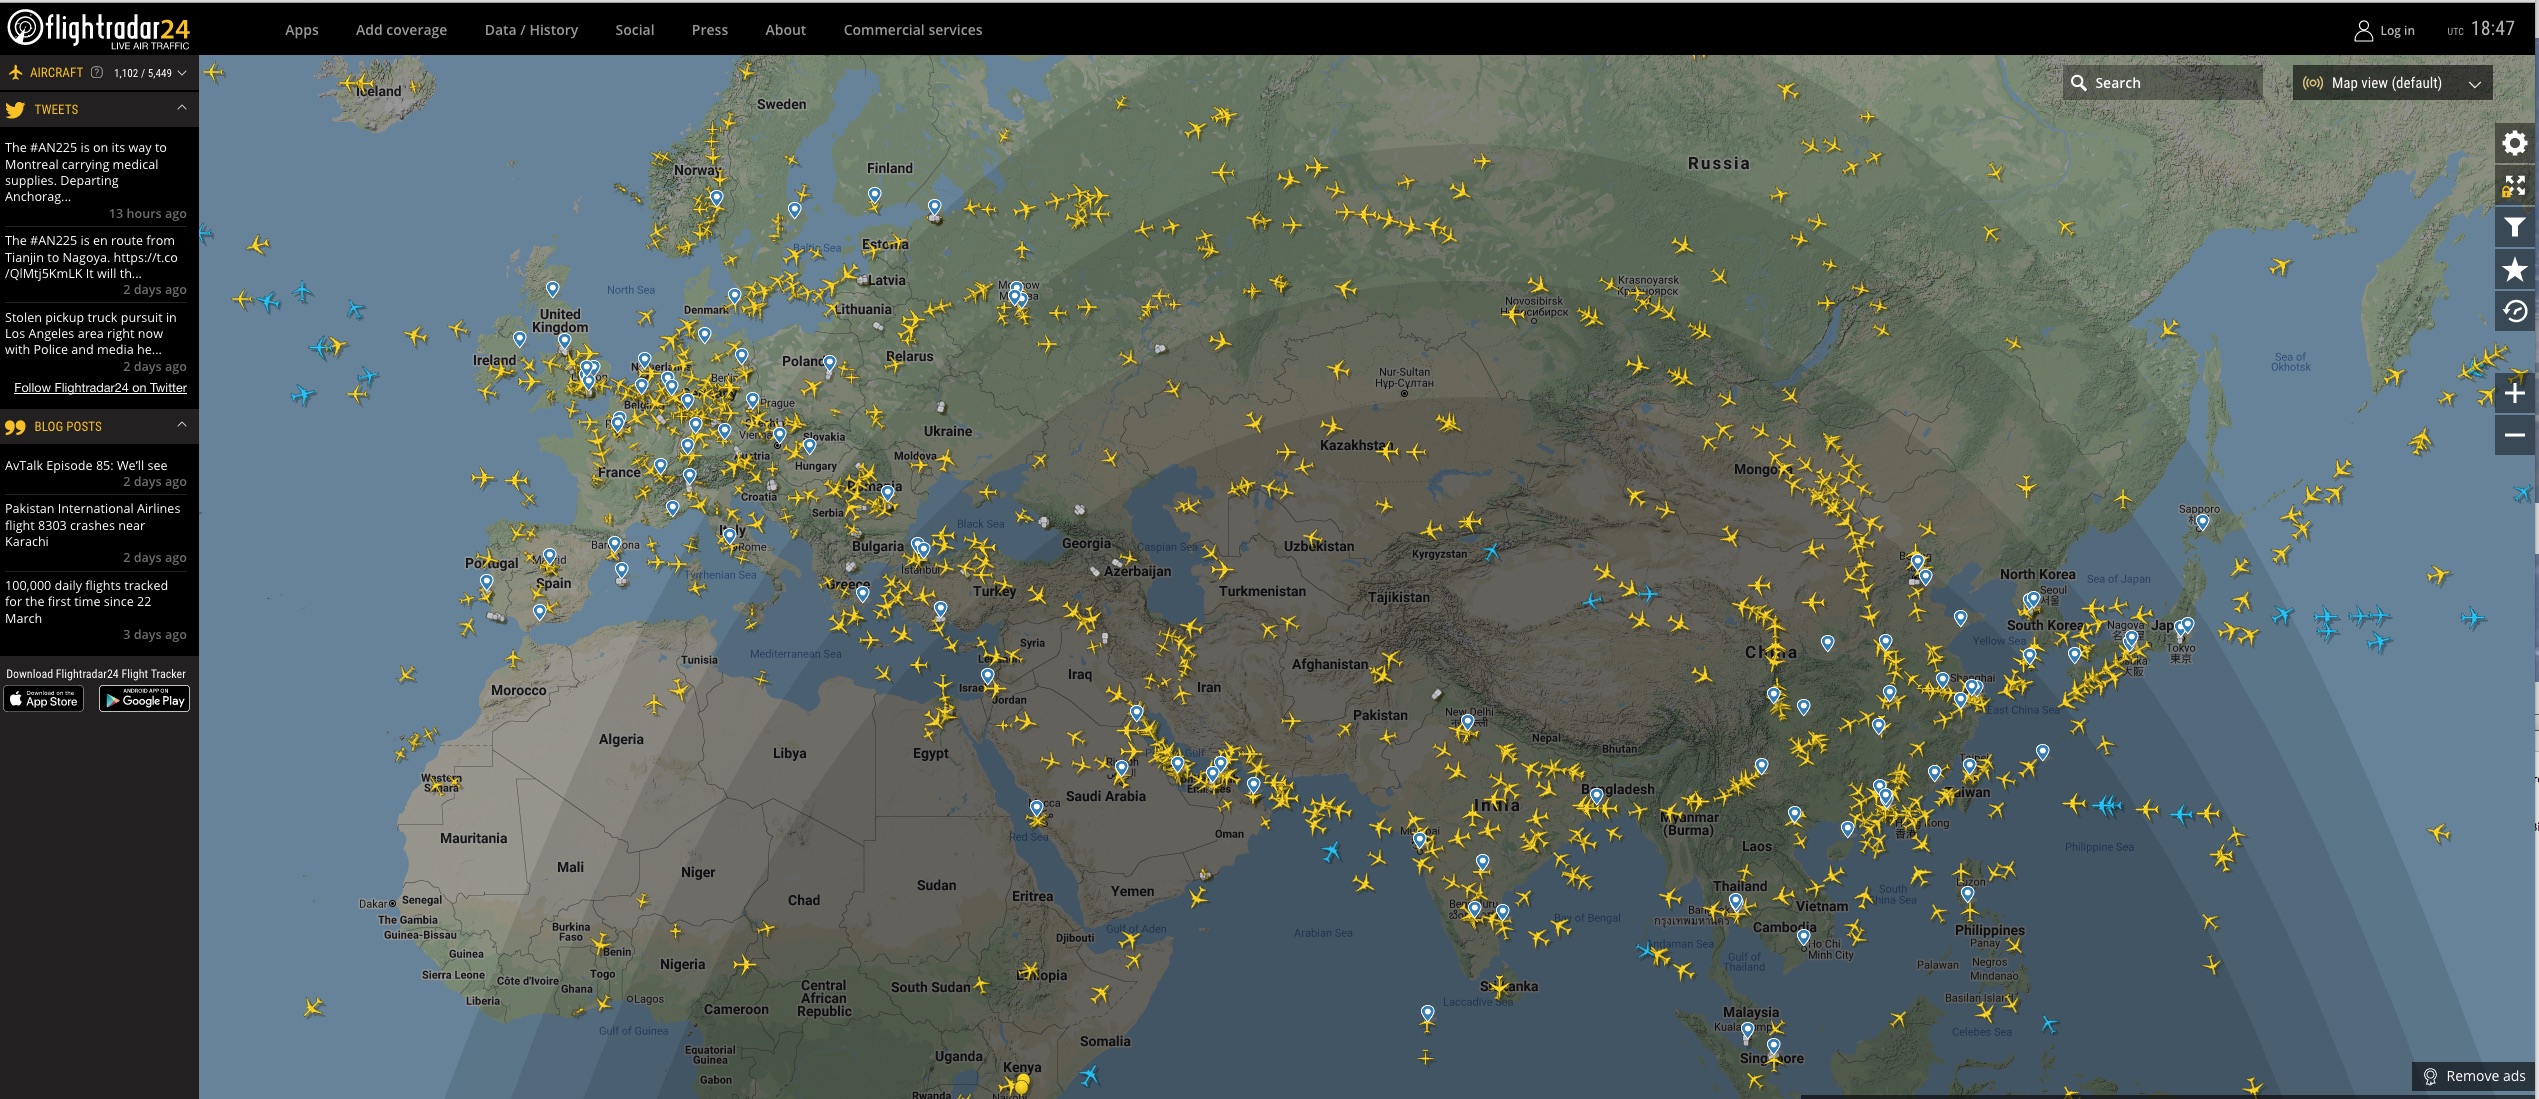Image resolution: width=2539 pixels, height=1099 pixels.
Task: Click the Download Flightradar24 Flight Tracker text
Action: pyautogui.click(x=96, y=674)
